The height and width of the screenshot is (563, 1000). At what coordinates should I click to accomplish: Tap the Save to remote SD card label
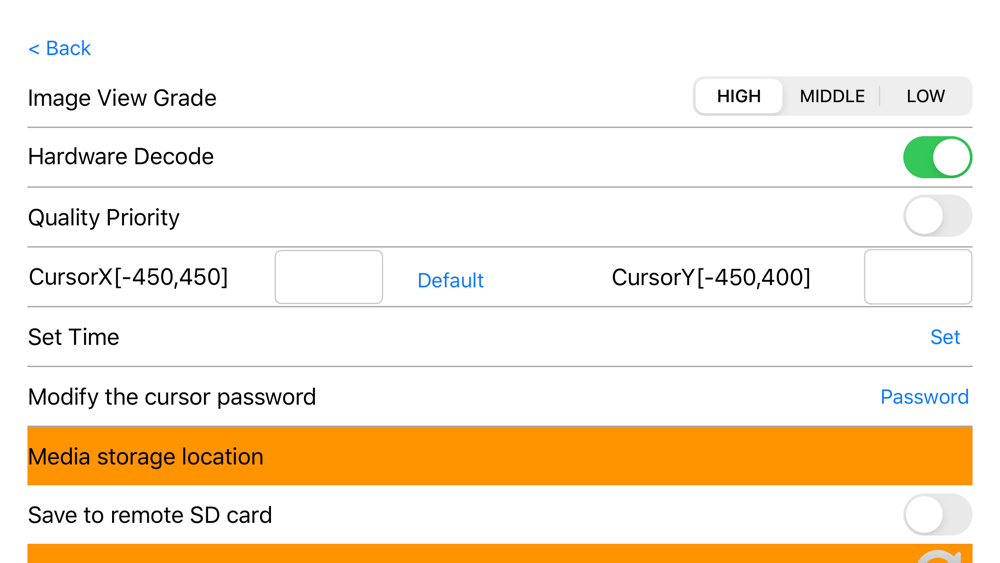[x=150, y=515]
